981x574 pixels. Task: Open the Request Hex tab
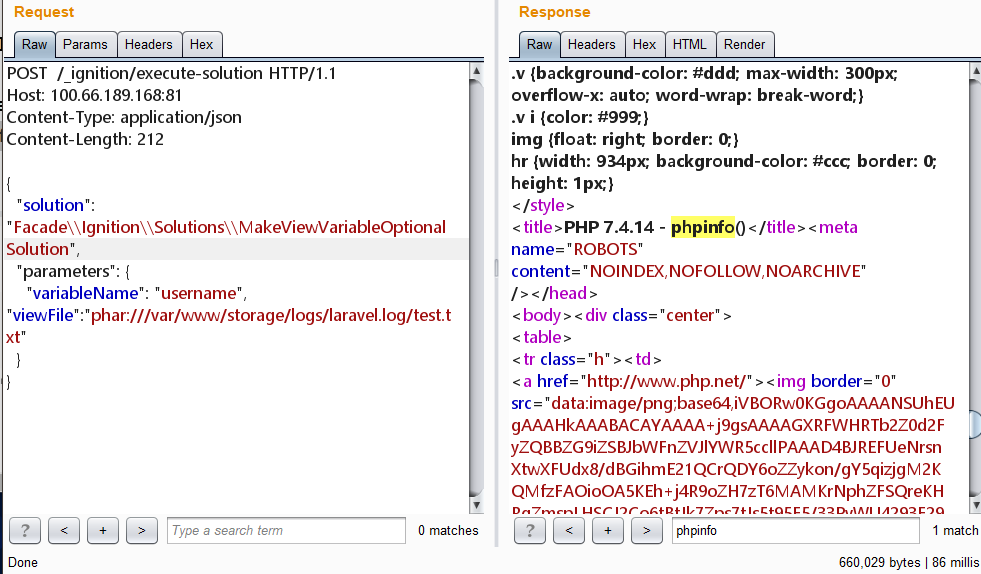(201, 44)
